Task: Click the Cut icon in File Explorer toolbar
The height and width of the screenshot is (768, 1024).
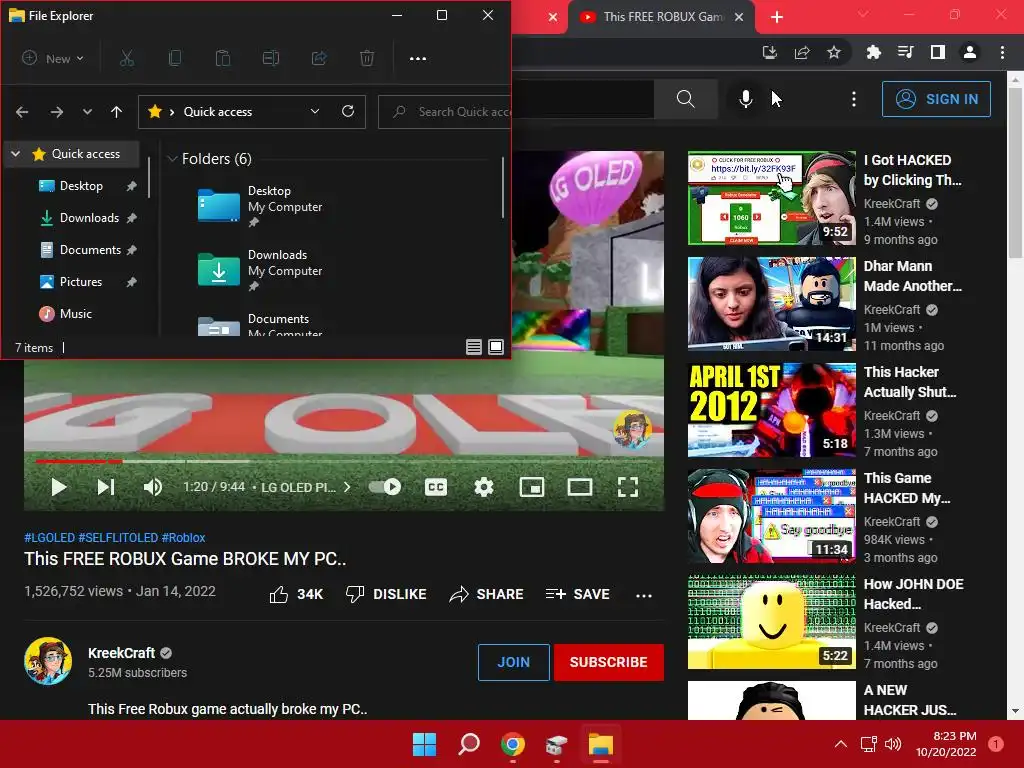Action: (x=127, y=58)
